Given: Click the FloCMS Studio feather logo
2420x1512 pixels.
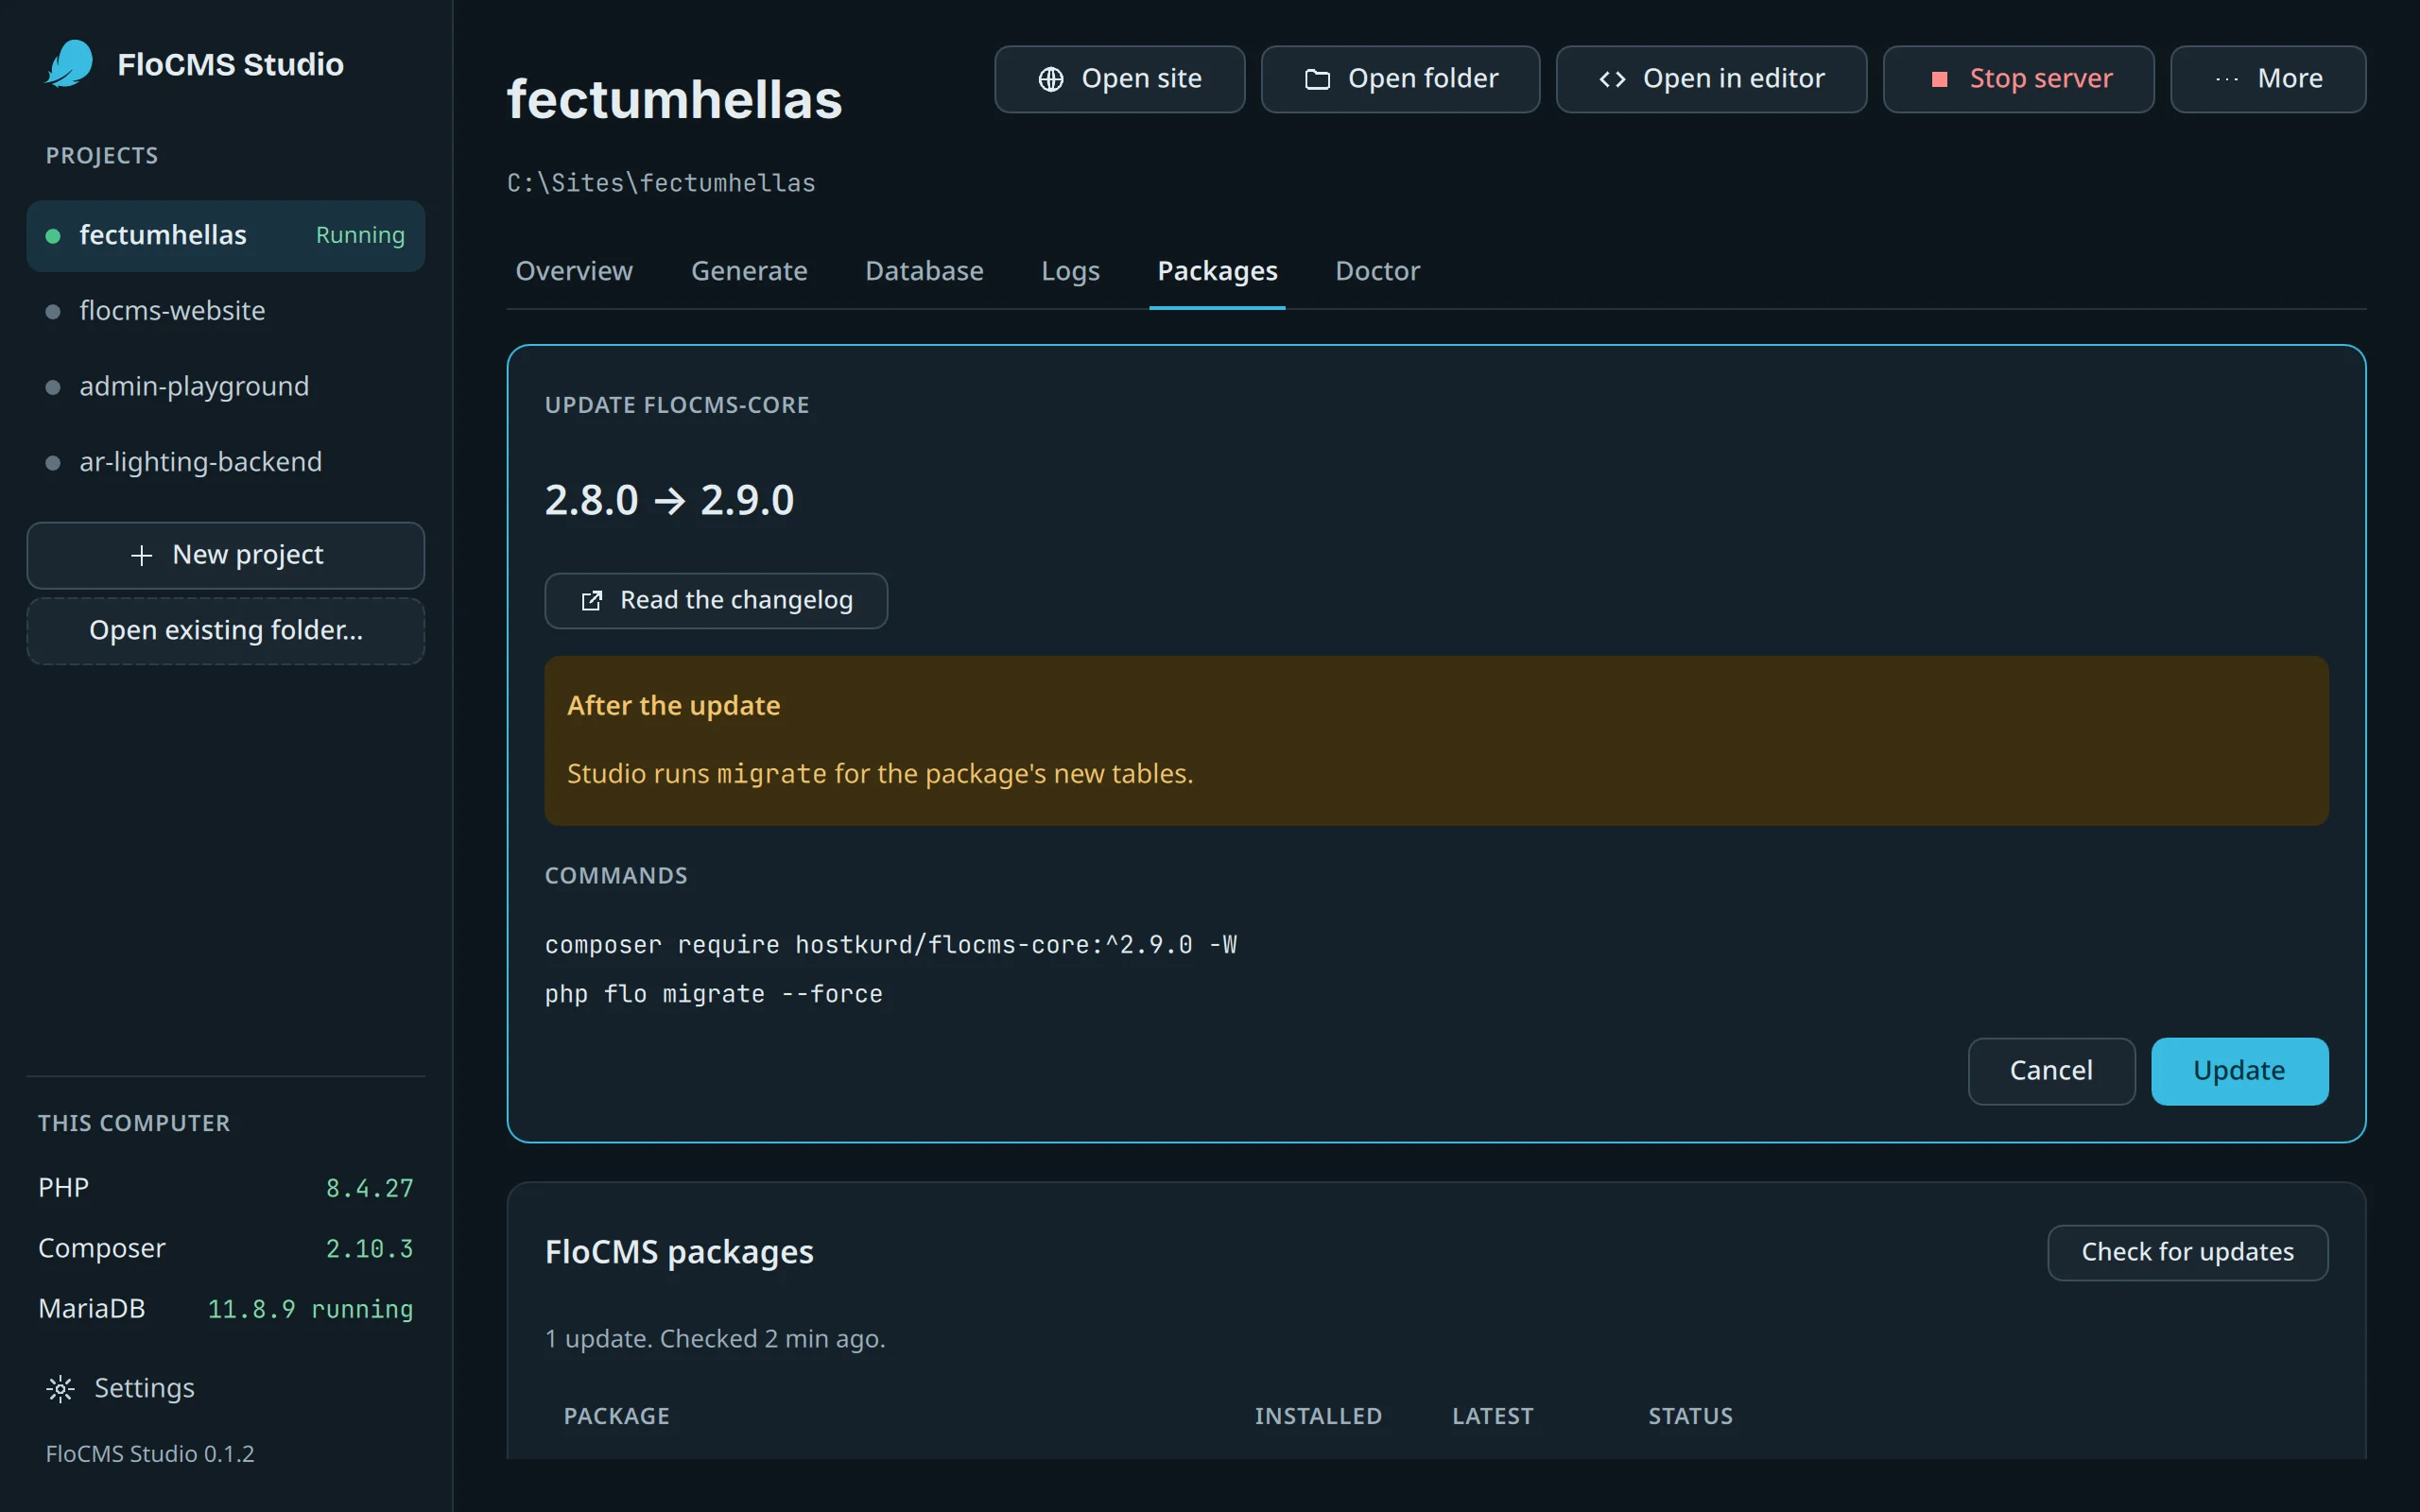Looking at the screenshot, I should [x=70, y=64].
